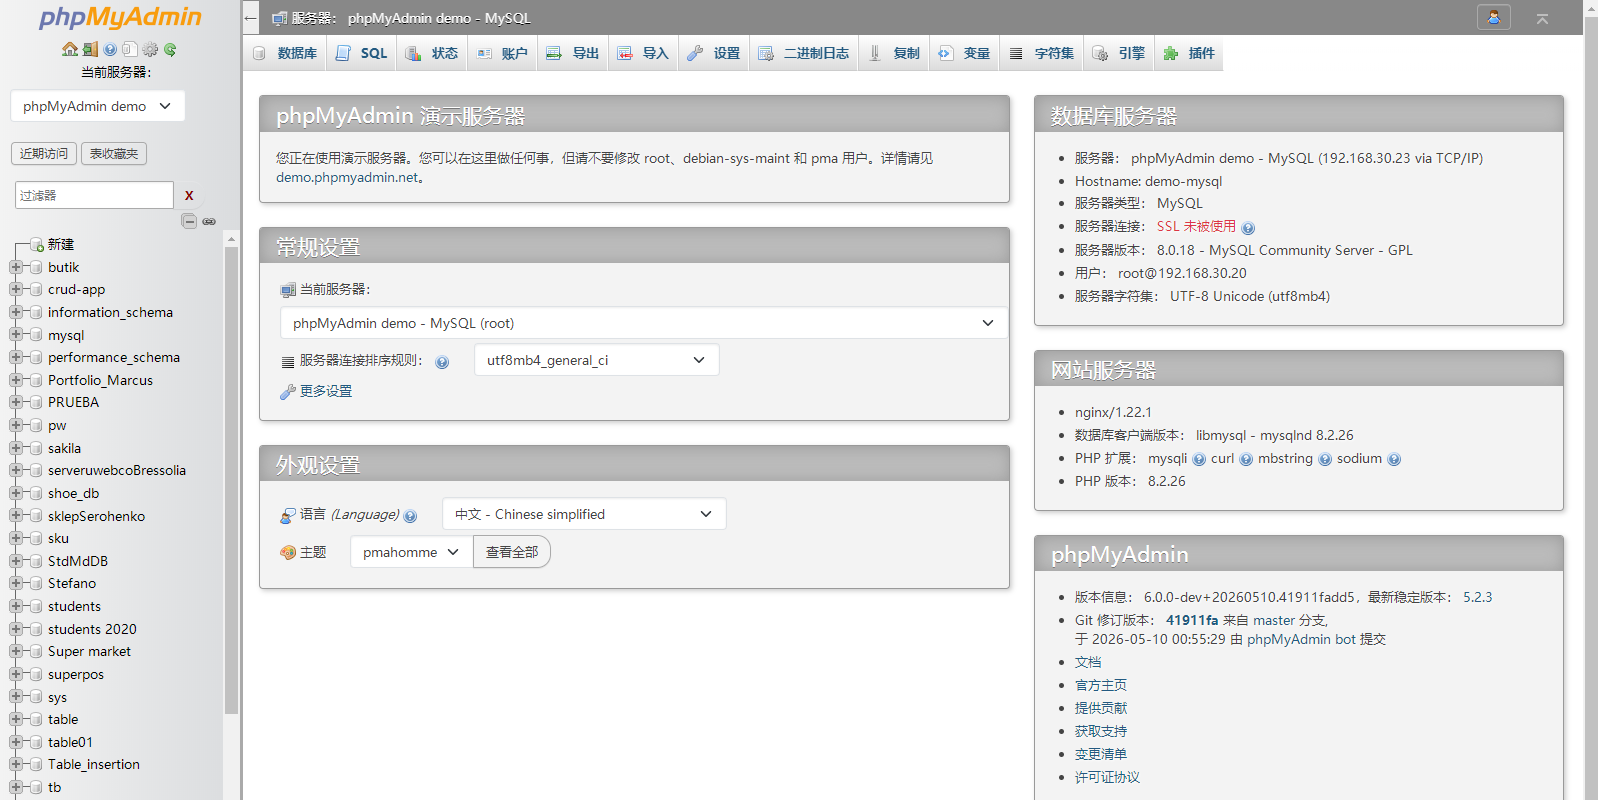Click the 近期访问 button

click(x=44, y=153)
